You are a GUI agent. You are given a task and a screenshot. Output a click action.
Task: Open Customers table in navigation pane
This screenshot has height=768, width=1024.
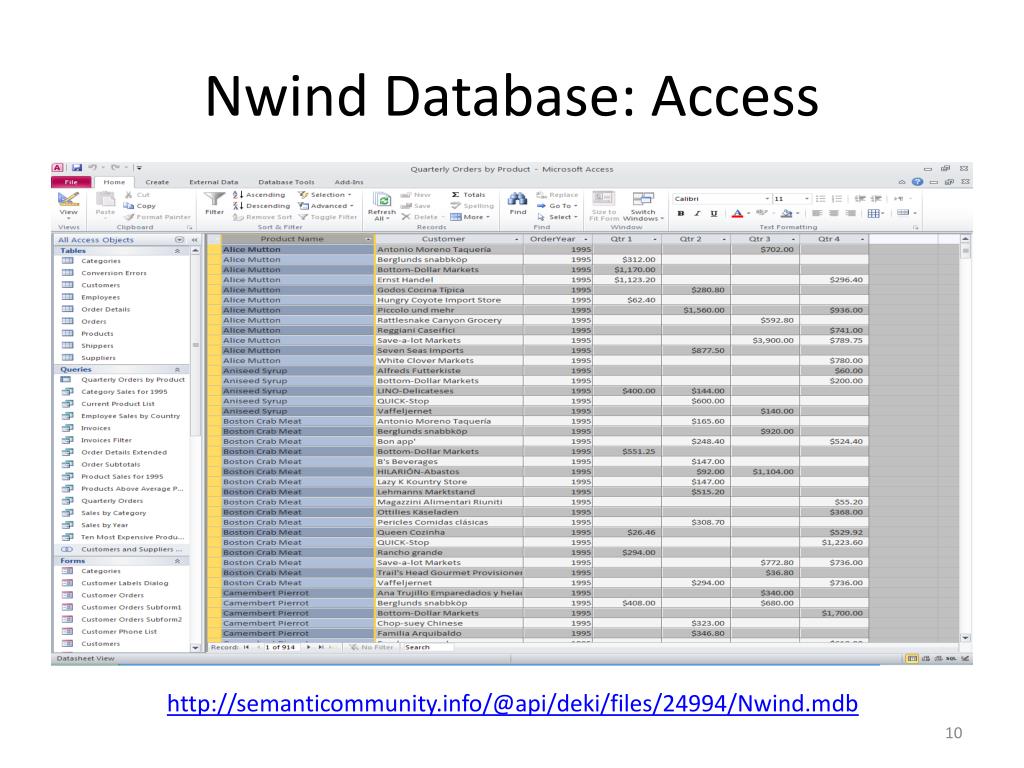(x=100, y=285)
